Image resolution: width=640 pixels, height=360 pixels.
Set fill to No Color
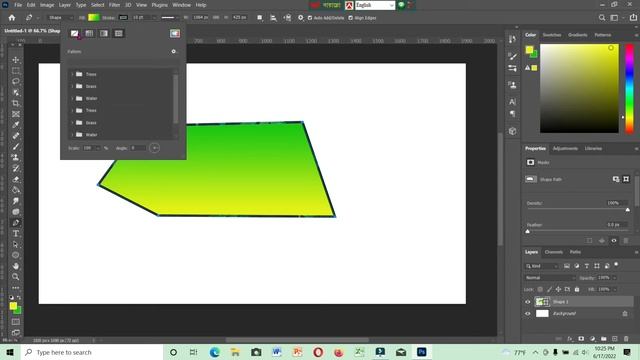74,33
